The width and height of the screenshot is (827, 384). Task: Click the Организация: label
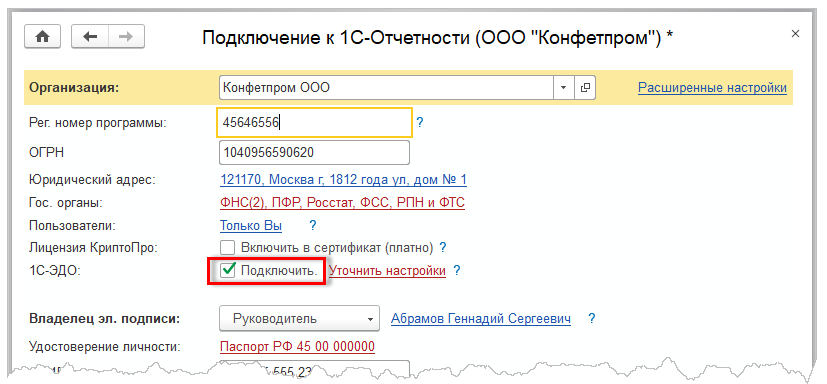tap(74, 88)
